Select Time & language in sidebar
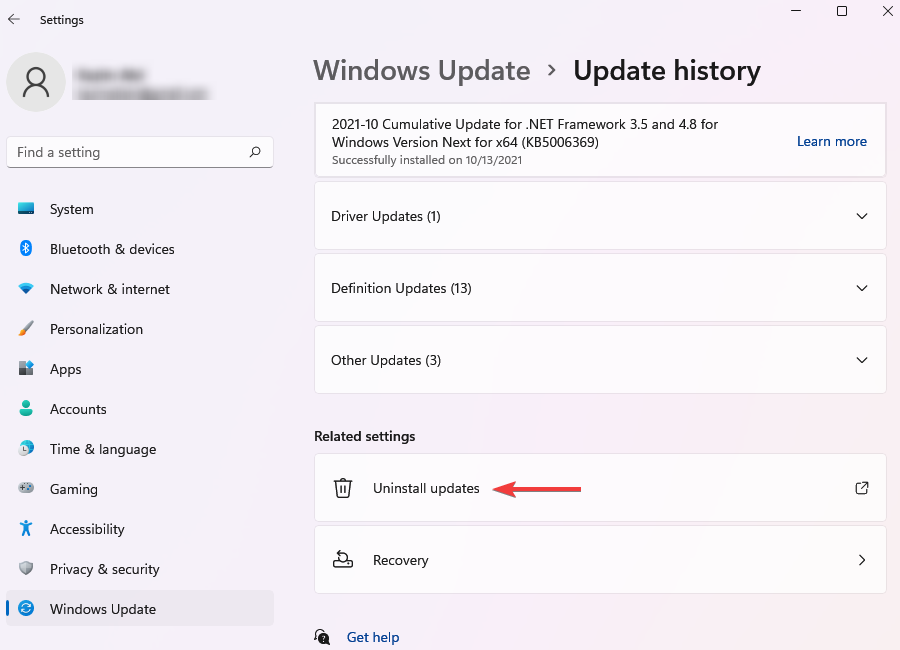This screenshot has height=650, width=900. (139, 448)
